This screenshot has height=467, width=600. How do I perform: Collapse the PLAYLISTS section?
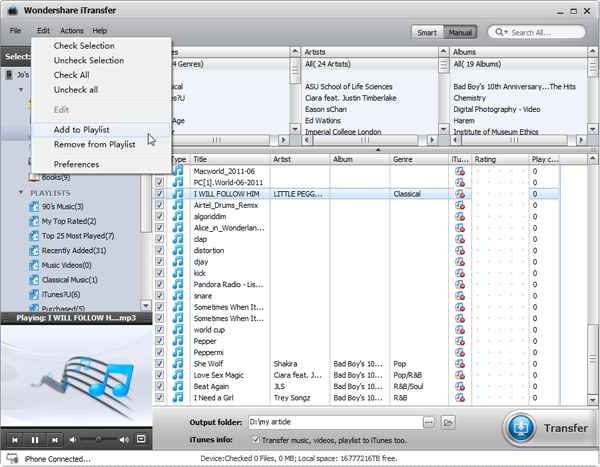pyautogui.click(x=21, y=193)
